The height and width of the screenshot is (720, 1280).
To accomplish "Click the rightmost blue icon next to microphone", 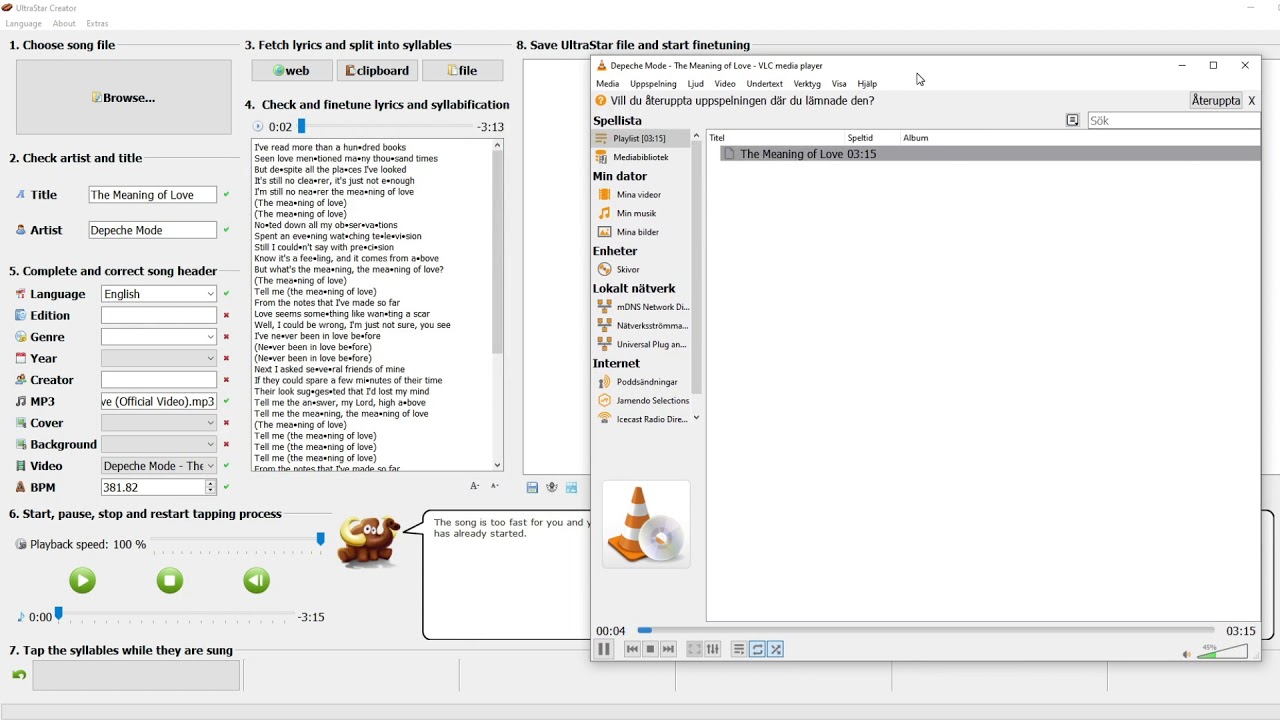I will pyautogui.click(x=572, y=488).
